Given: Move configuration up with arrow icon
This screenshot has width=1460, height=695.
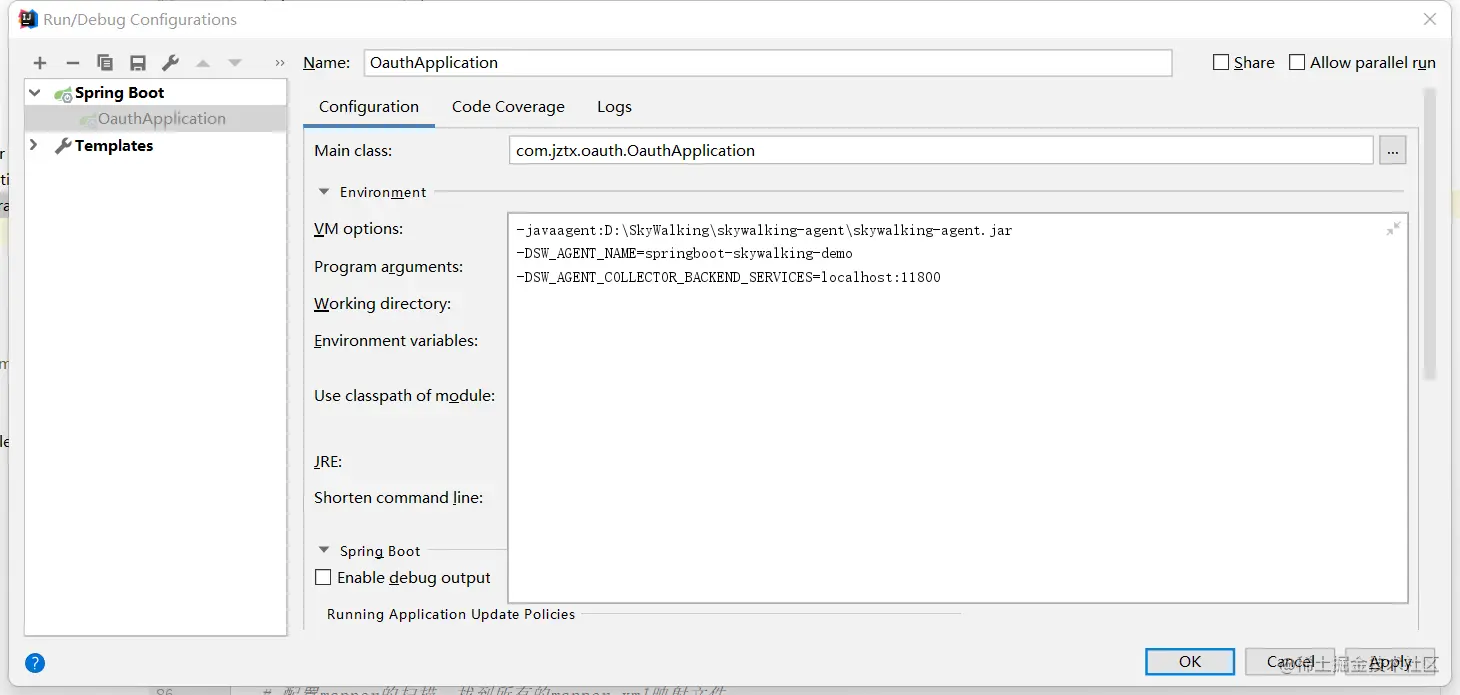Looking at the screenshot, I should click(203, 63).
